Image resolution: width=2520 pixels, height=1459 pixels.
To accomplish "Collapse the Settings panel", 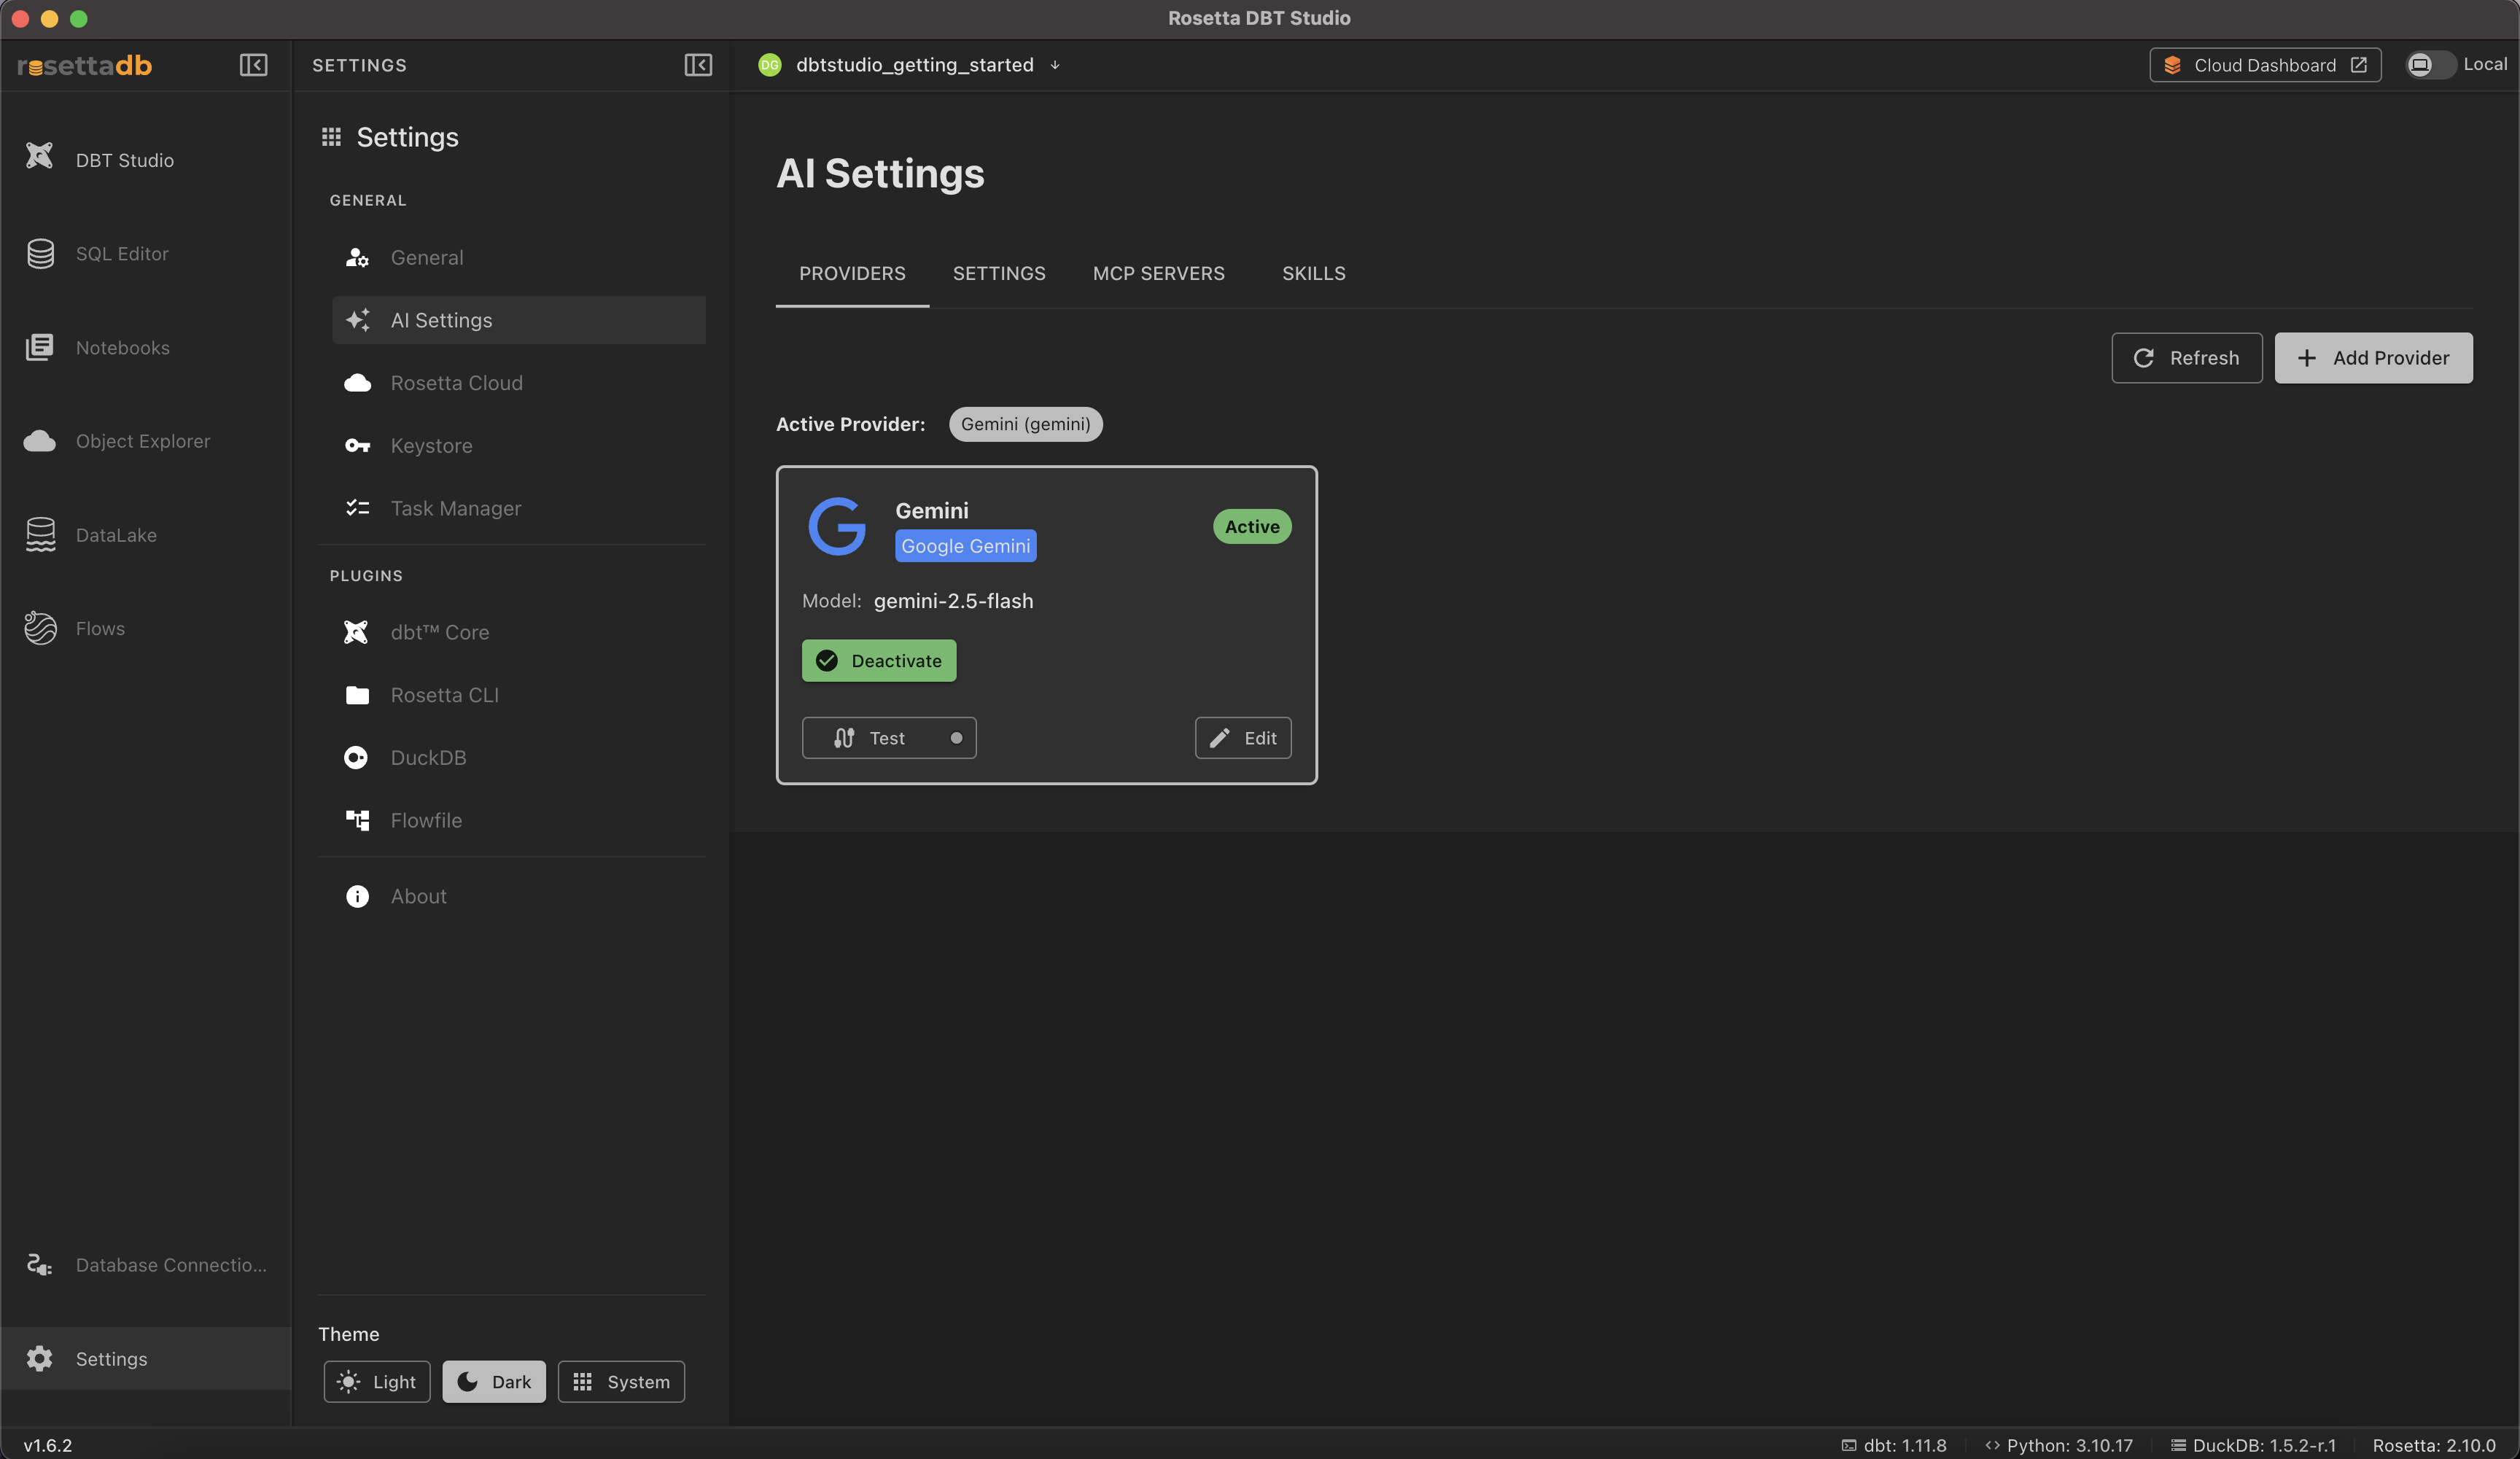I will [x=698, y=65].
